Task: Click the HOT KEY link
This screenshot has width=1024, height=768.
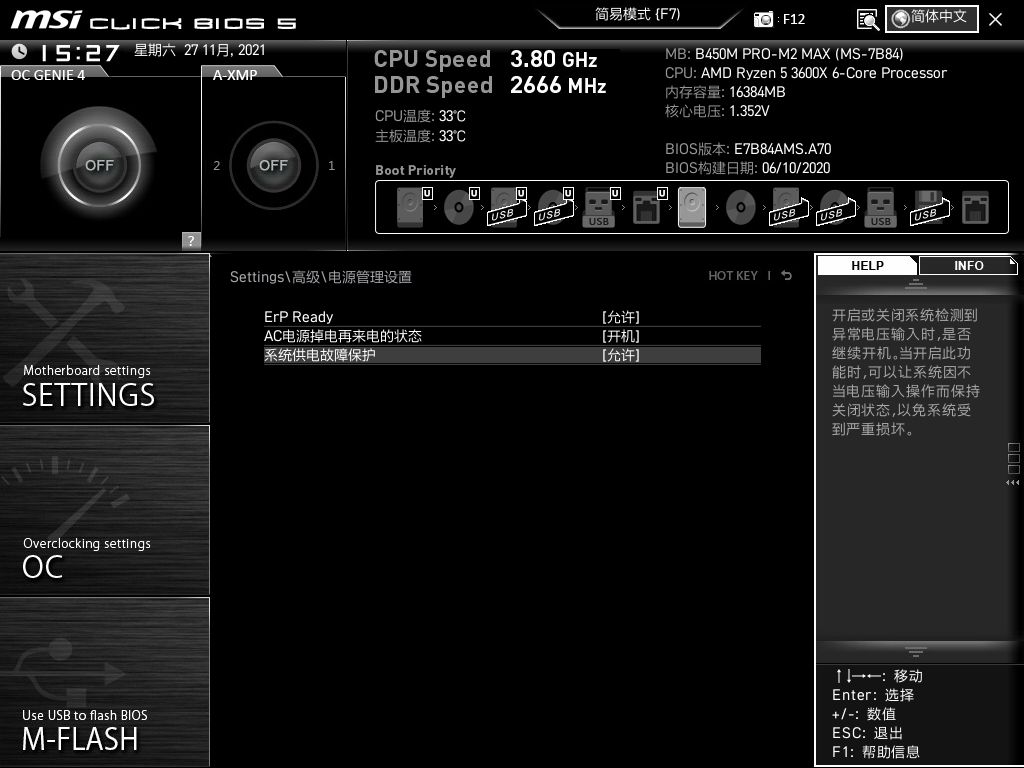Action: tap(733, 276)
